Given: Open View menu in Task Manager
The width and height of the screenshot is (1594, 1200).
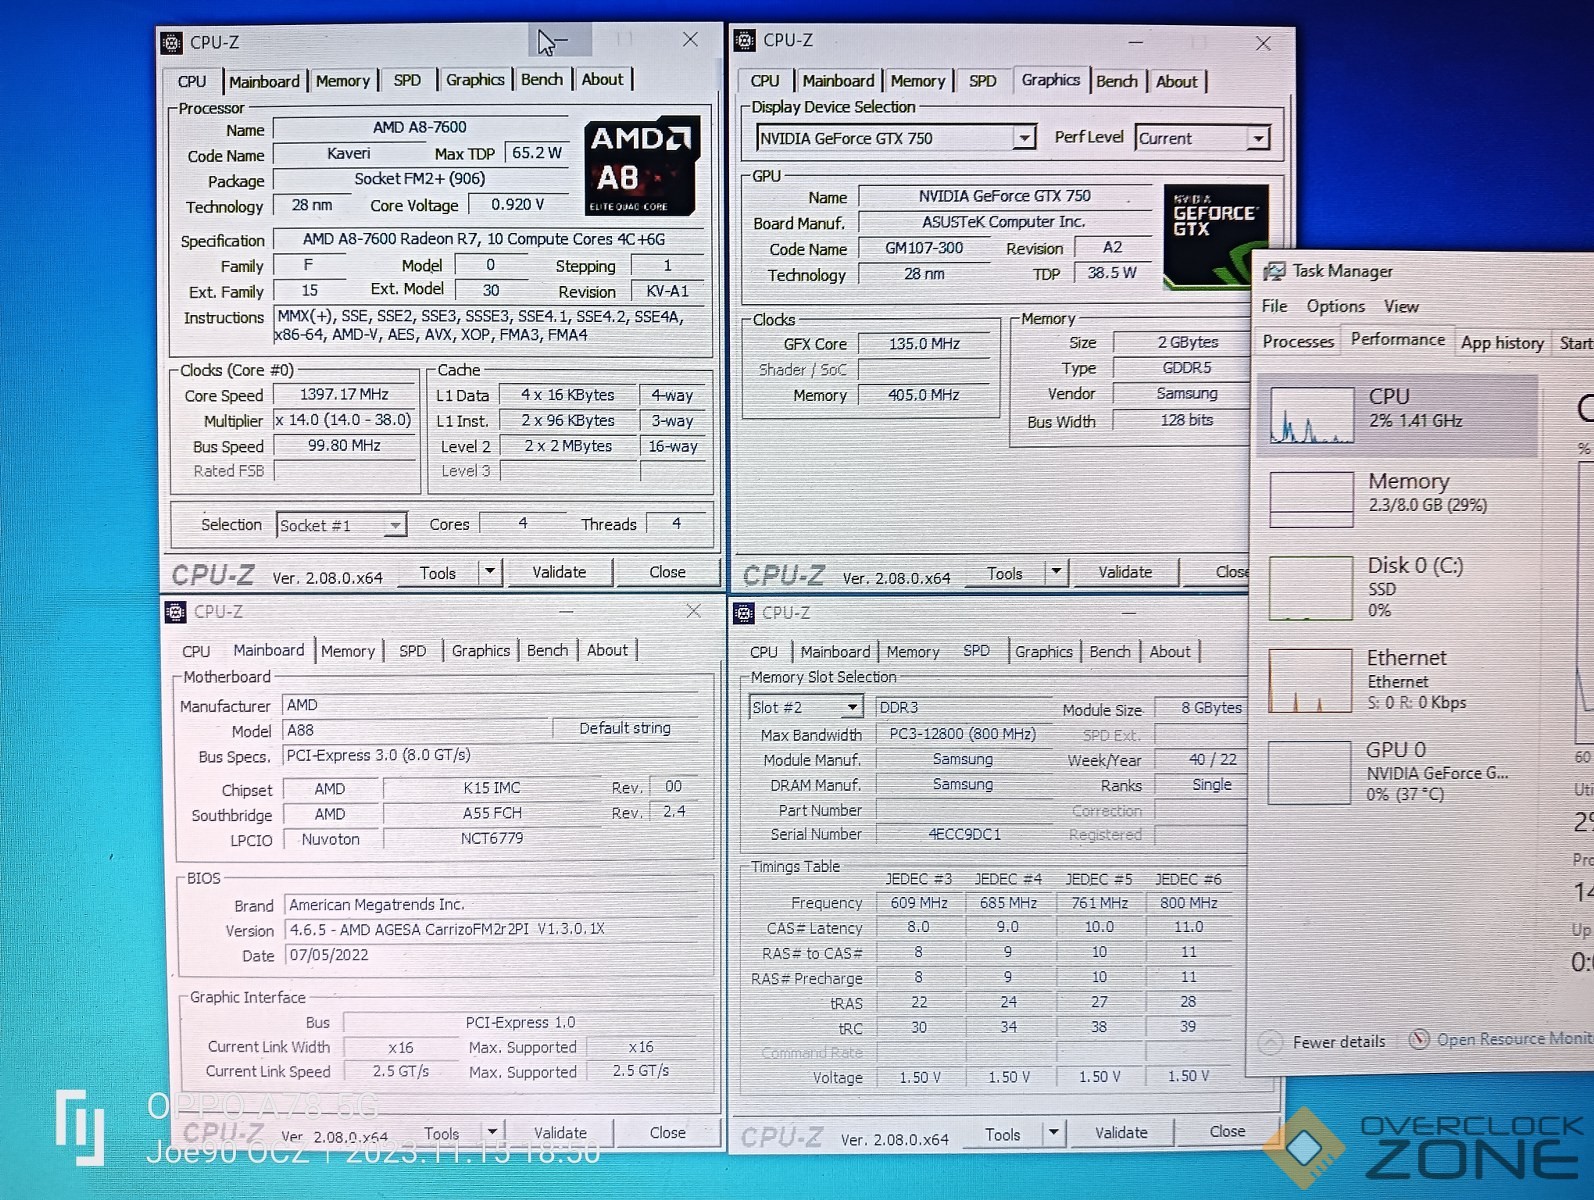Looking at the screenshot, I should [1401, 306].
